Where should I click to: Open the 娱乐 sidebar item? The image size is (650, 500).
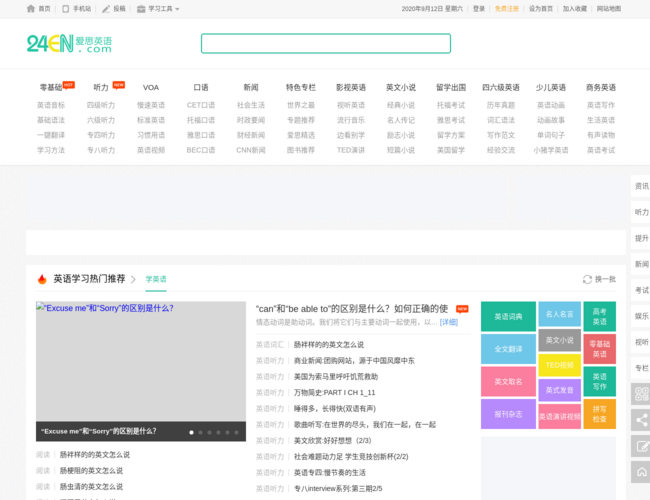point(641,316)
